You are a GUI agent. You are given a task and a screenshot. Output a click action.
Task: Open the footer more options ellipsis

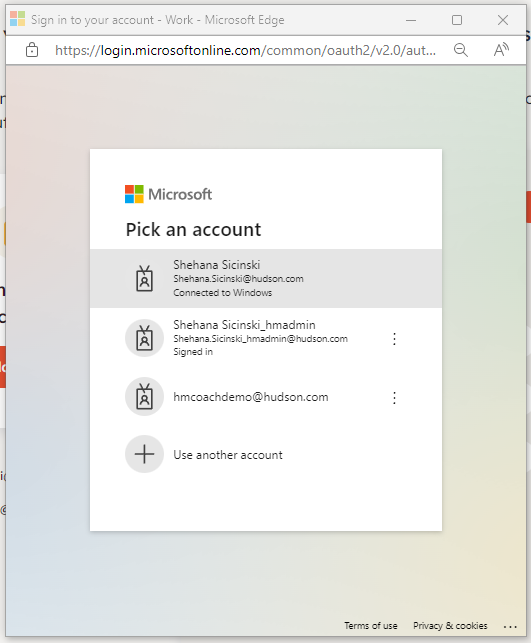[x=510, y=627]
